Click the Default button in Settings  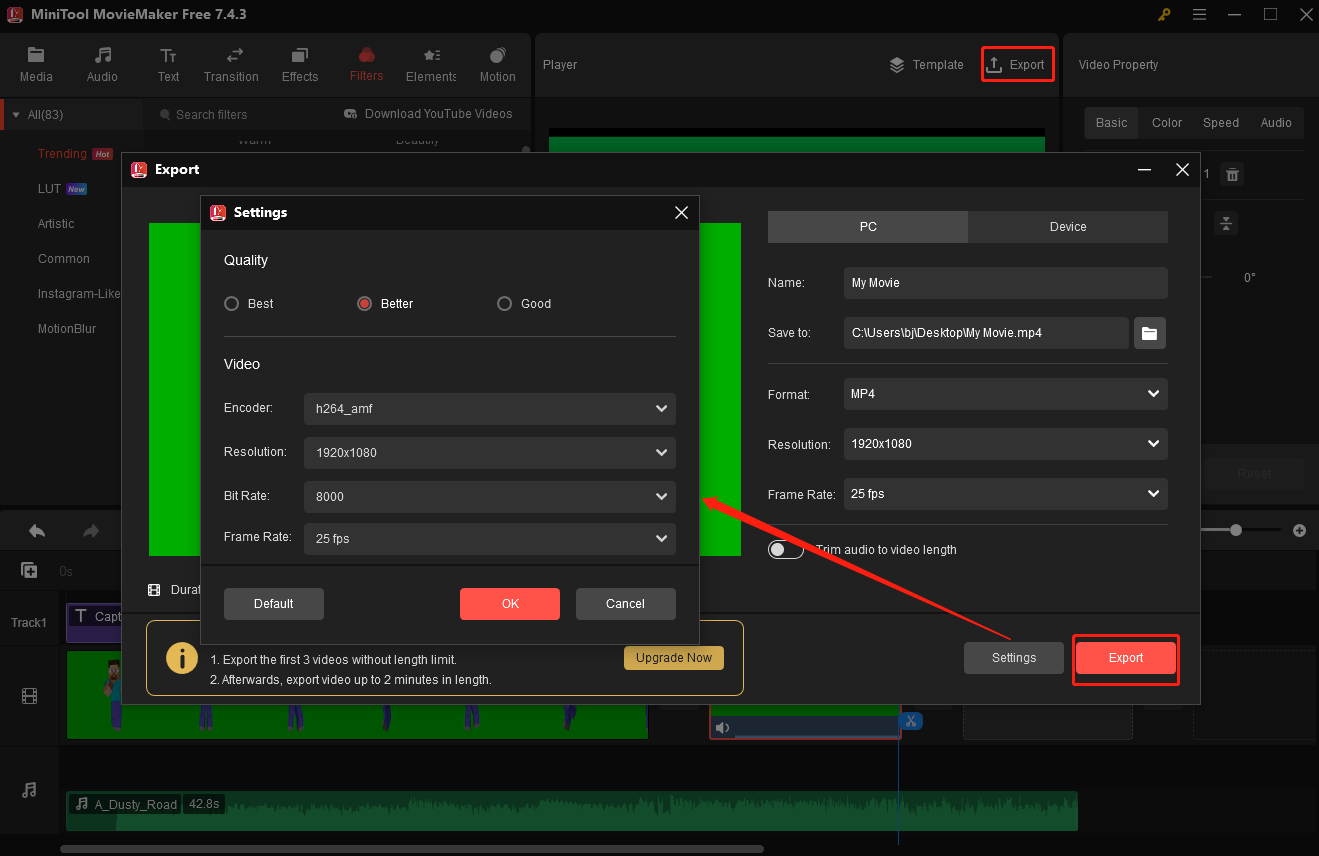274,604
